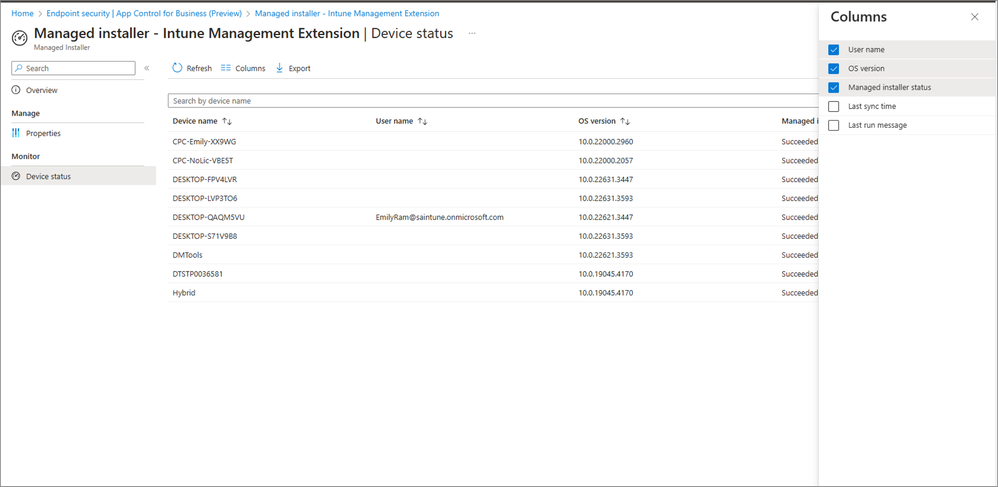Close the Columns panel with X
Screen dimensions: 998x487
[x=974, y=17]
